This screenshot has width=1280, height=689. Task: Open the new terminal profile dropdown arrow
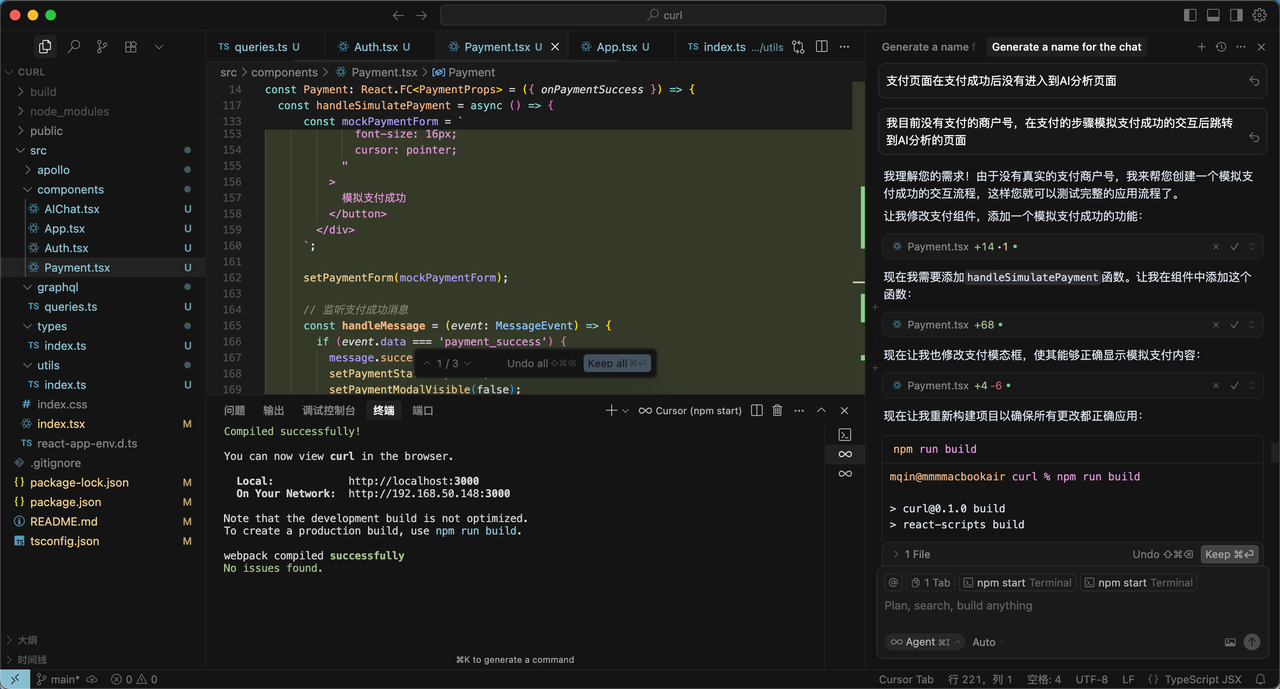(x=626, y=410)
